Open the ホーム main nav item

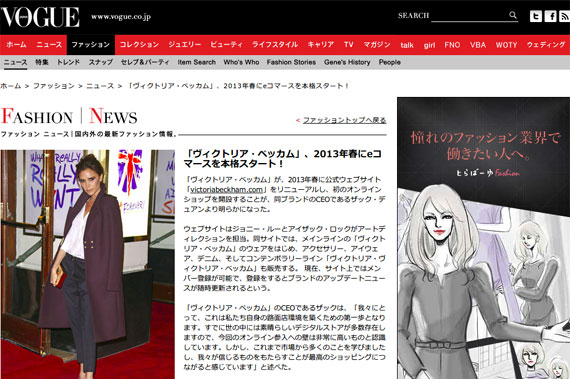coord(16,45)
